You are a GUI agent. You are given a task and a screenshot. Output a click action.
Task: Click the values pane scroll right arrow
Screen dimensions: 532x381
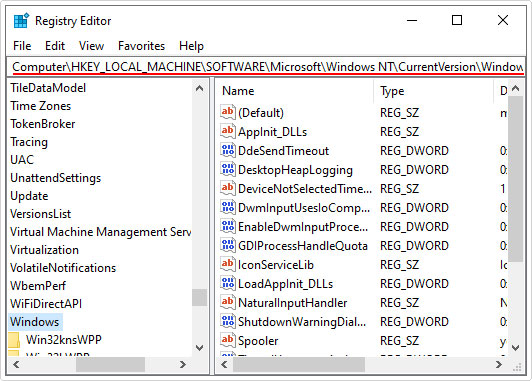[498, 364]
